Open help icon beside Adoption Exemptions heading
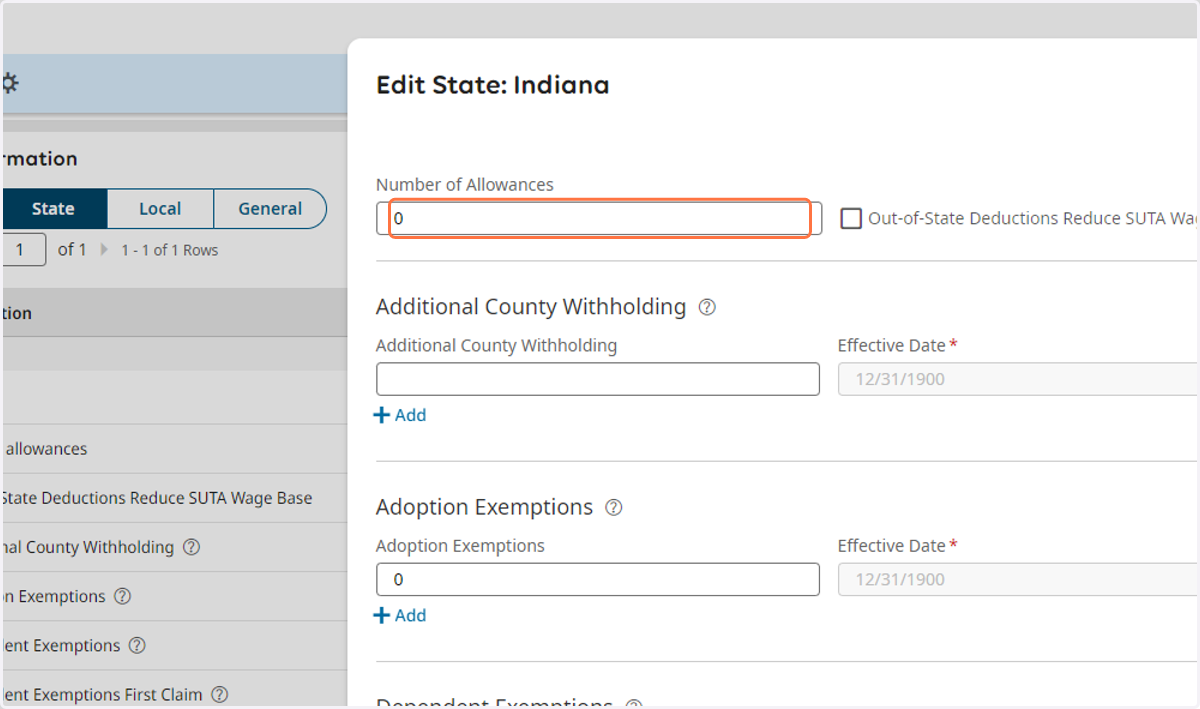 pos(614,508)
